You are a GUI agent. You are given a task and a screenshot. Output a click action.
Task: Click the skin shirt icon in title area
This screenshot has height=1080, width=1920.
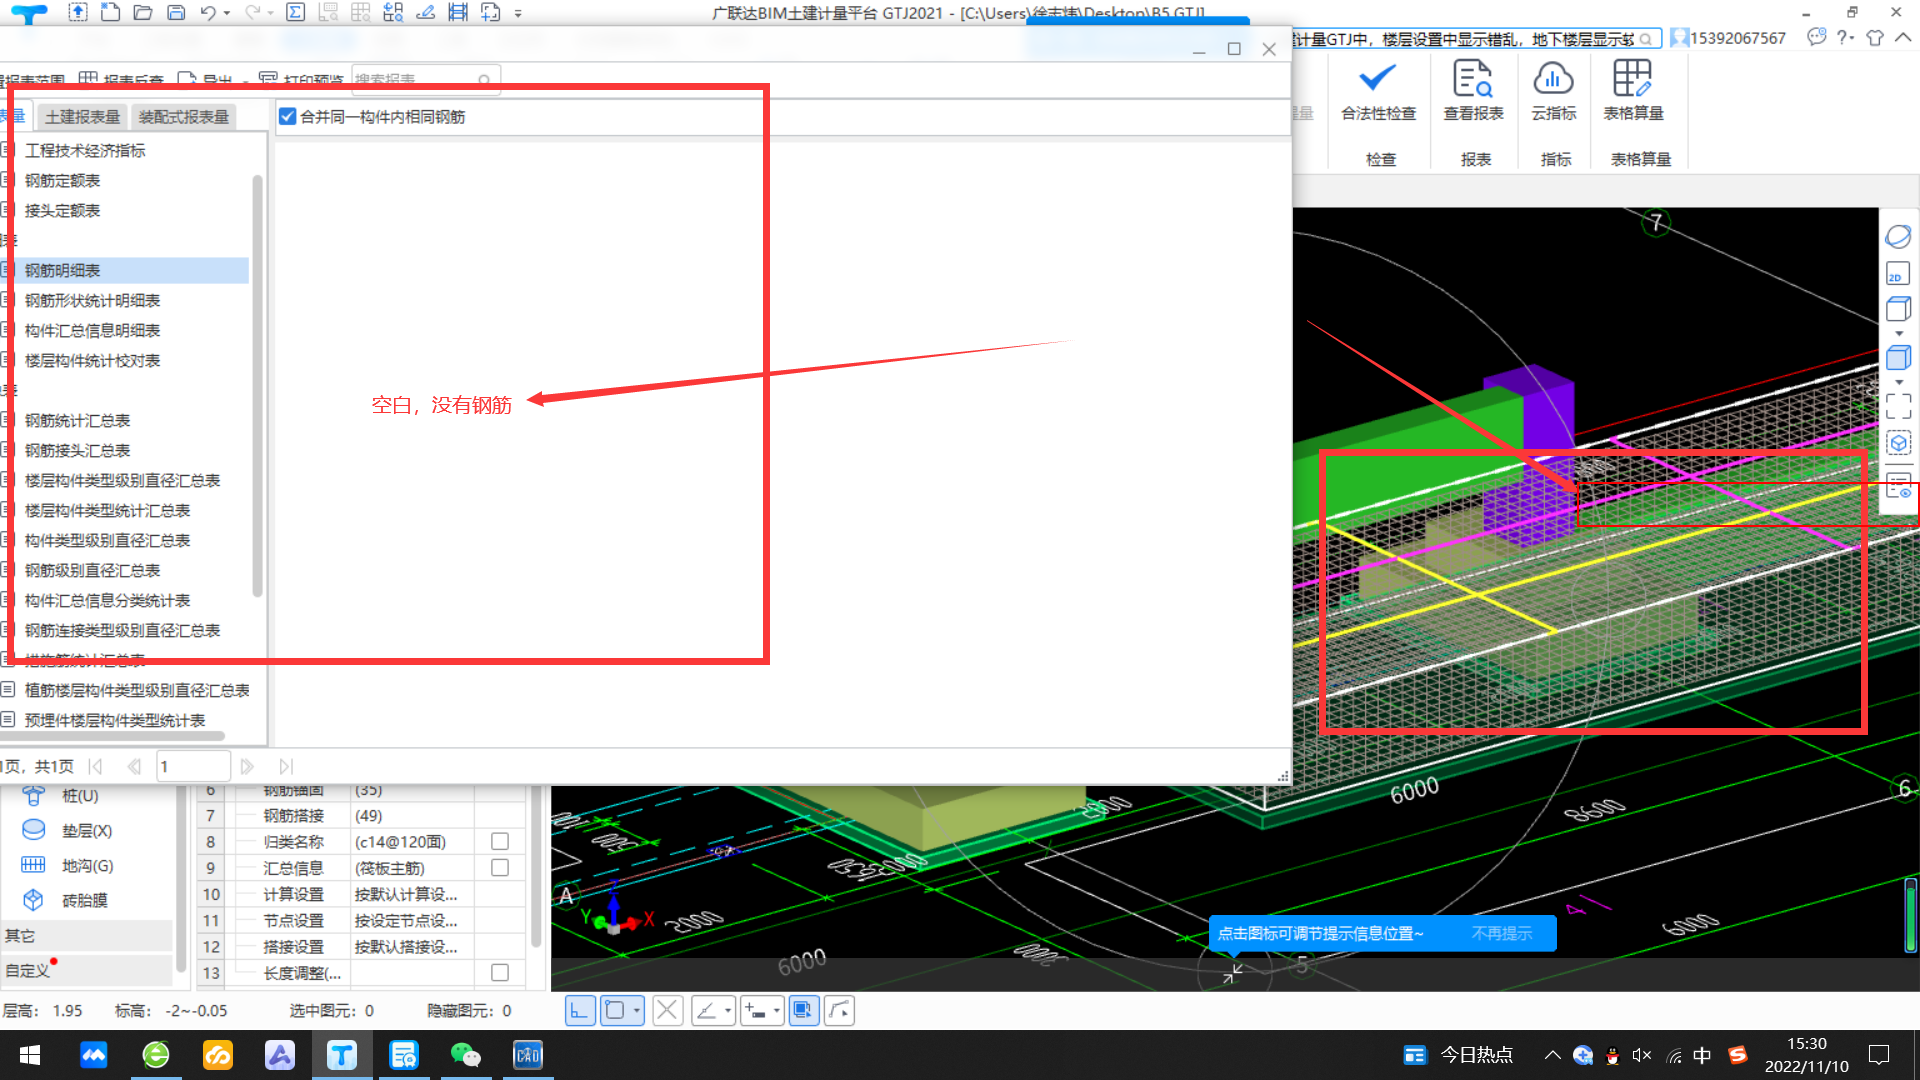point(1875,38)
